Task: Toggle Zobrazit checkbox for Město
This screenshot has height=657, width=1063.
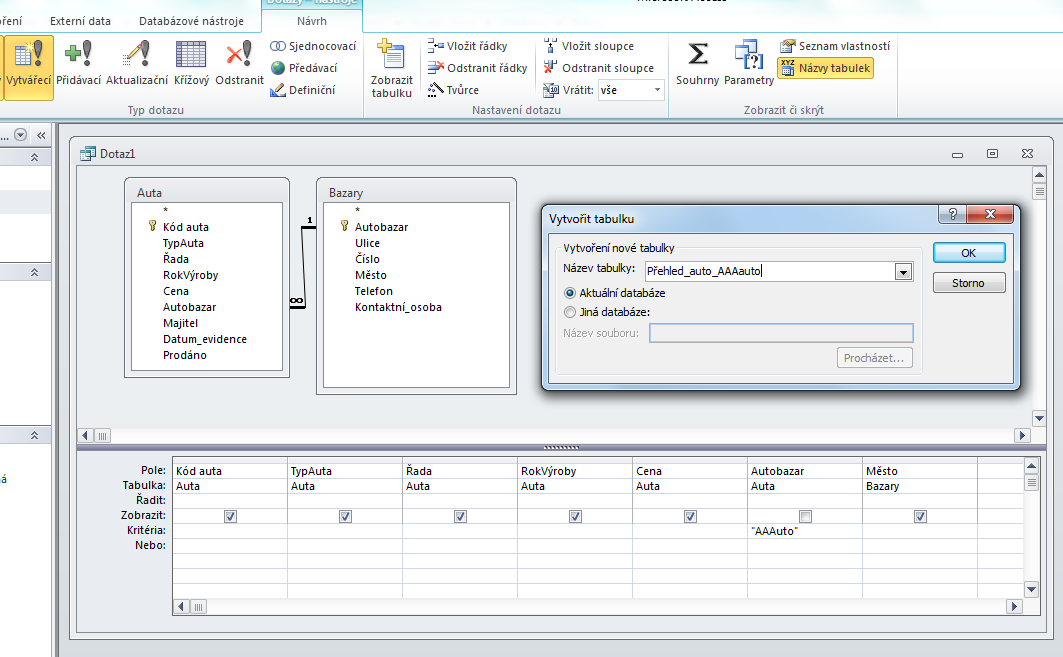Action: coord(920,517)
